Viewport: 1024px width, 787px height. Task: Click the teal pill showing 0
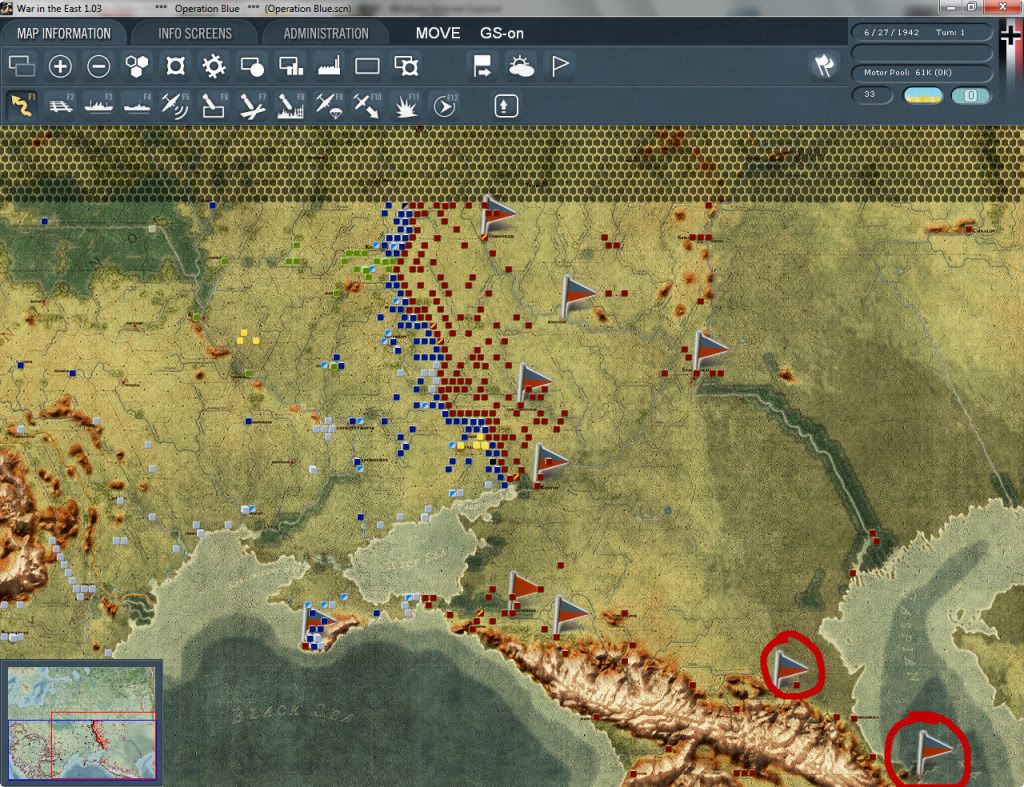pos(971,95)
